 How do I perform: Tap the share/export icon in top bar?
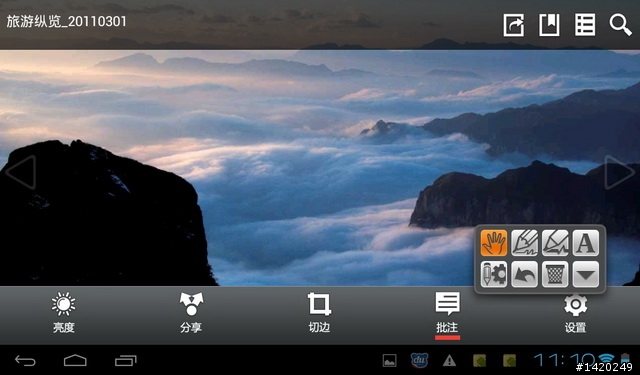(x=513, y=25)
